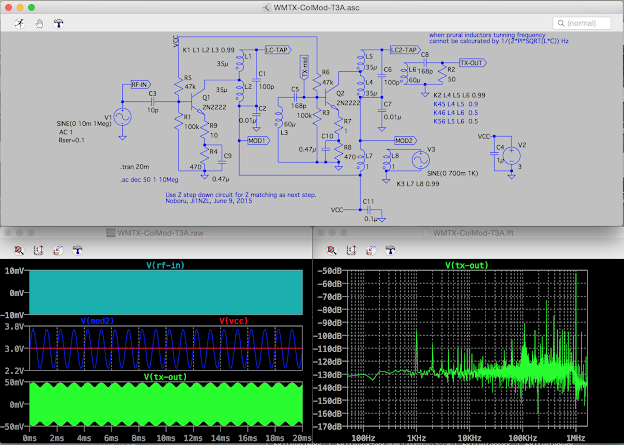Click 'K2 L4 L5 L6 0.99' coupling directive
This screenshot has width=624, height=445.
coord(459,95)
